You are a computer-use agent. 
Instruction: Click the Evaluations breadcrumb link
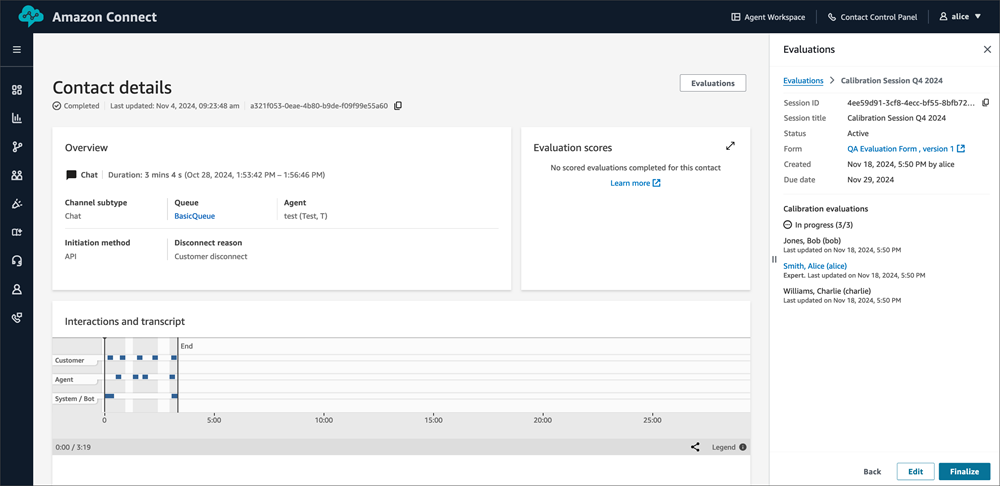click(x=803, y=80)
